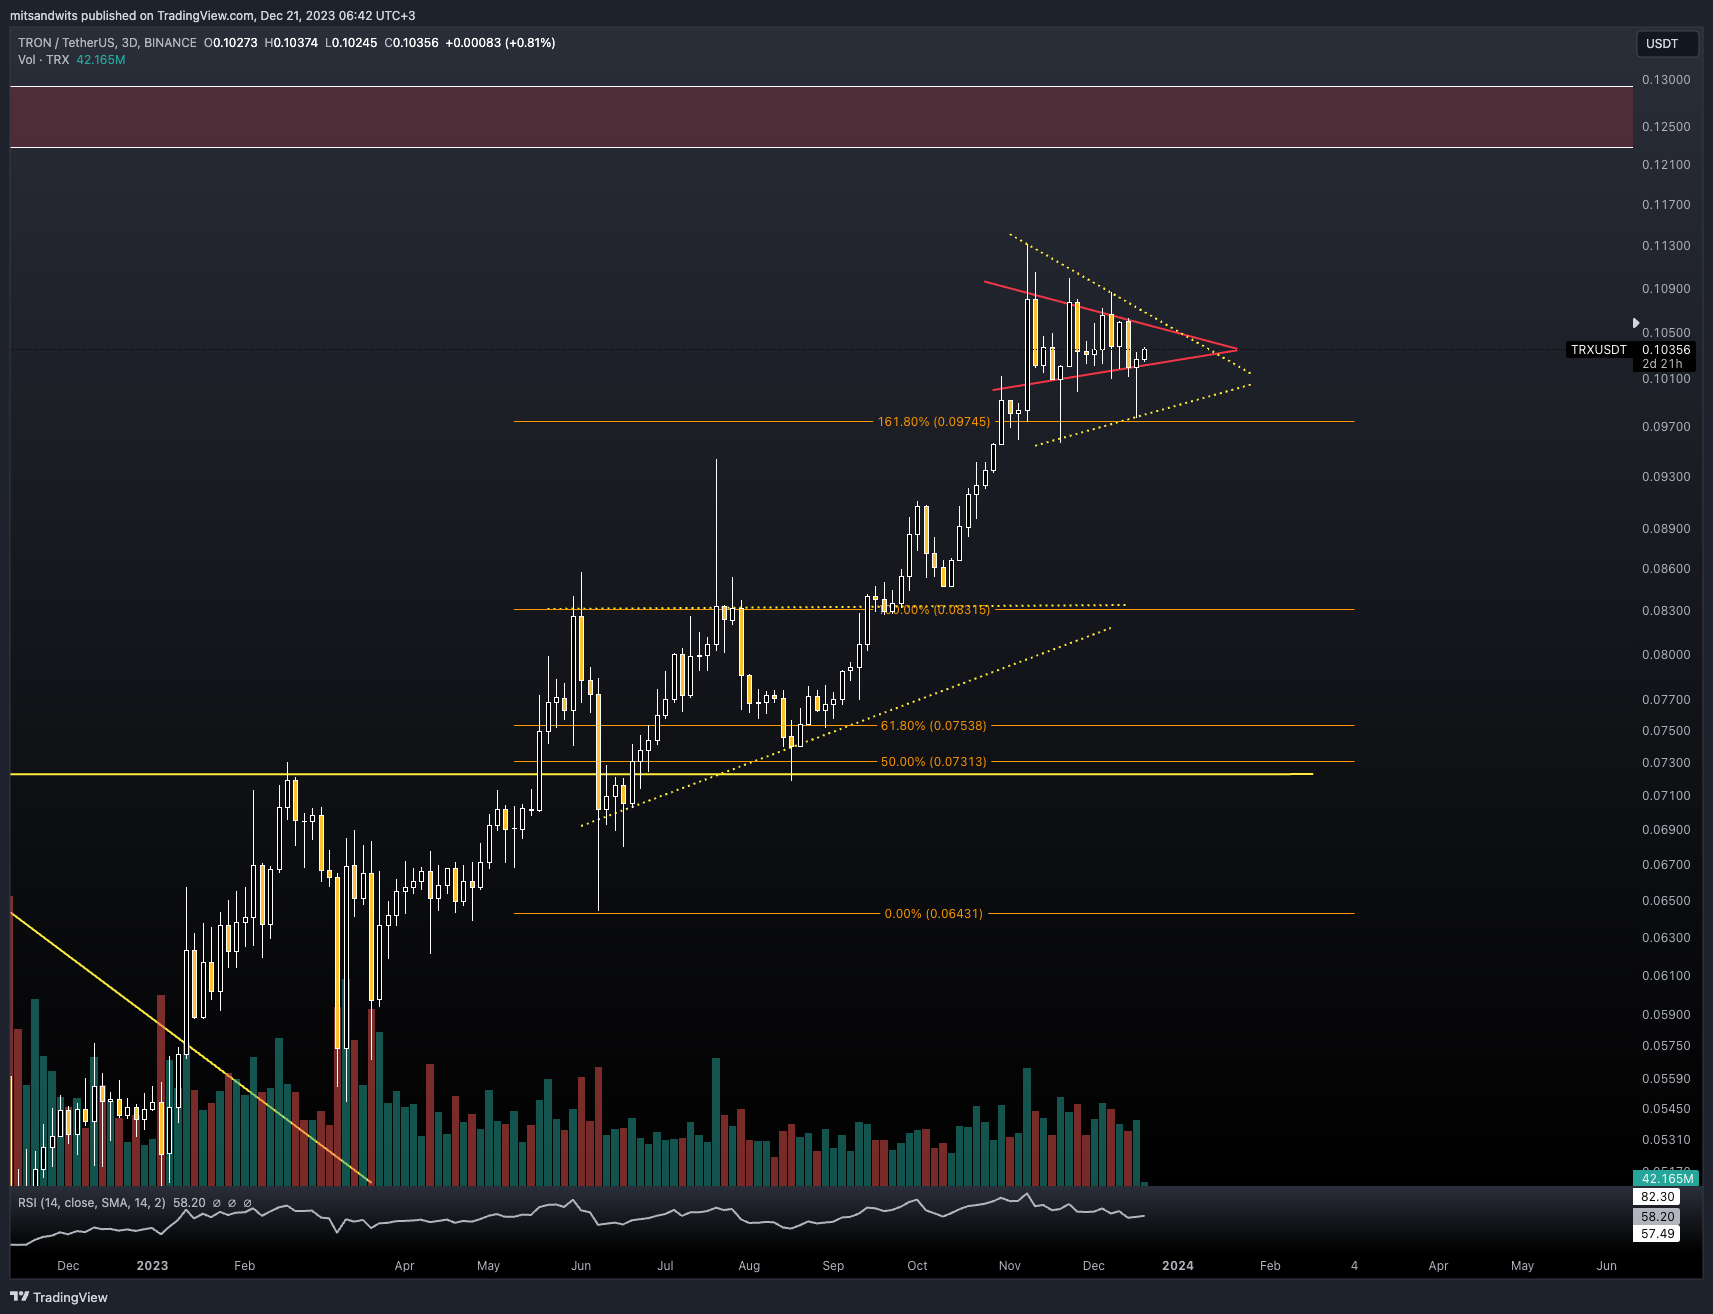
Task: Click the 0.12500 price axis label
Action: click(x=1666, y=127)
